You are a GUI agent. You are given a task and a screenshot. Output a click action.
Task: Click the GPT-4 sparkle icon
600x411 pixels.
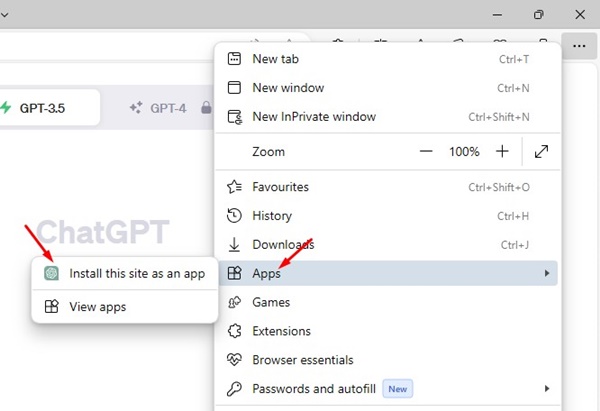pyautogui.click(x=136, y=108)
